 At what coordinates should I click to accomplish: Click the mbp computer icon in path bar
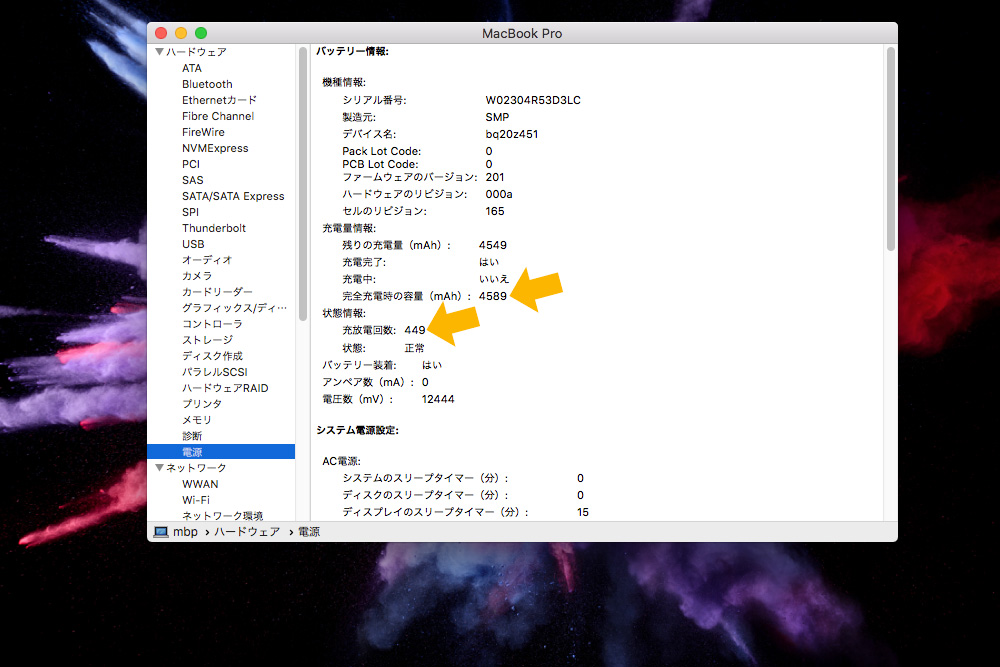click(x=161, y=532)
